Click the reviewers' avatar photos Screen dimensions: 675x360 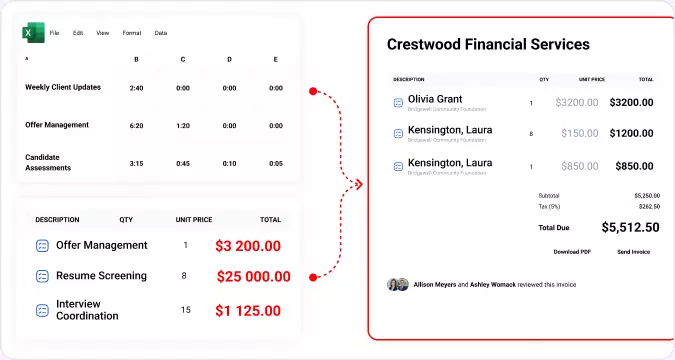coord(398,285)
